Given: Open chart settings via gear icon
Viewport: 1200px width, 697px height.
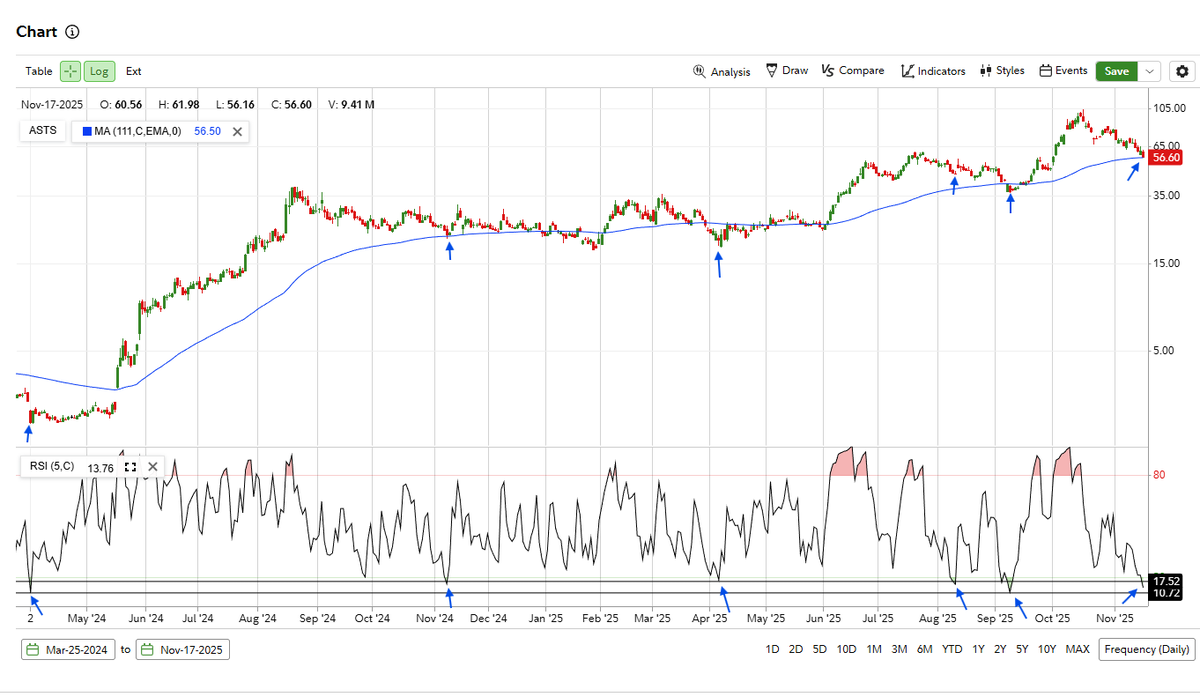Looking at the screenshot, I should pos(1181,71).
